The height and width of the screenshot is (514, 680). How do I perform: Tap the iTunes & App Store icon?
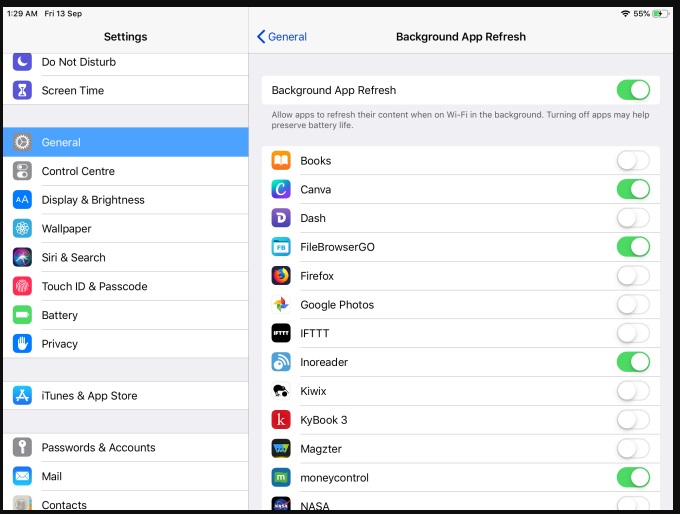pos(22,395)
